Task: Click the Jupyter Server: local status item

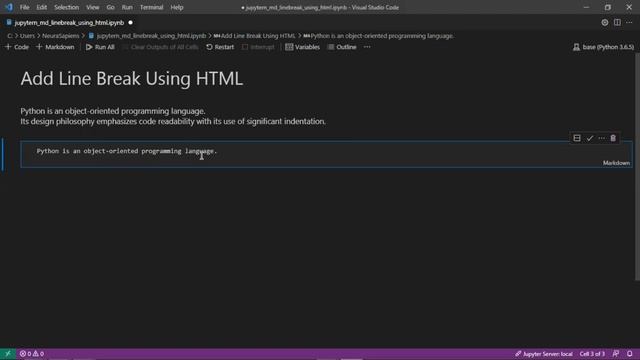Action: pos(544,354)
